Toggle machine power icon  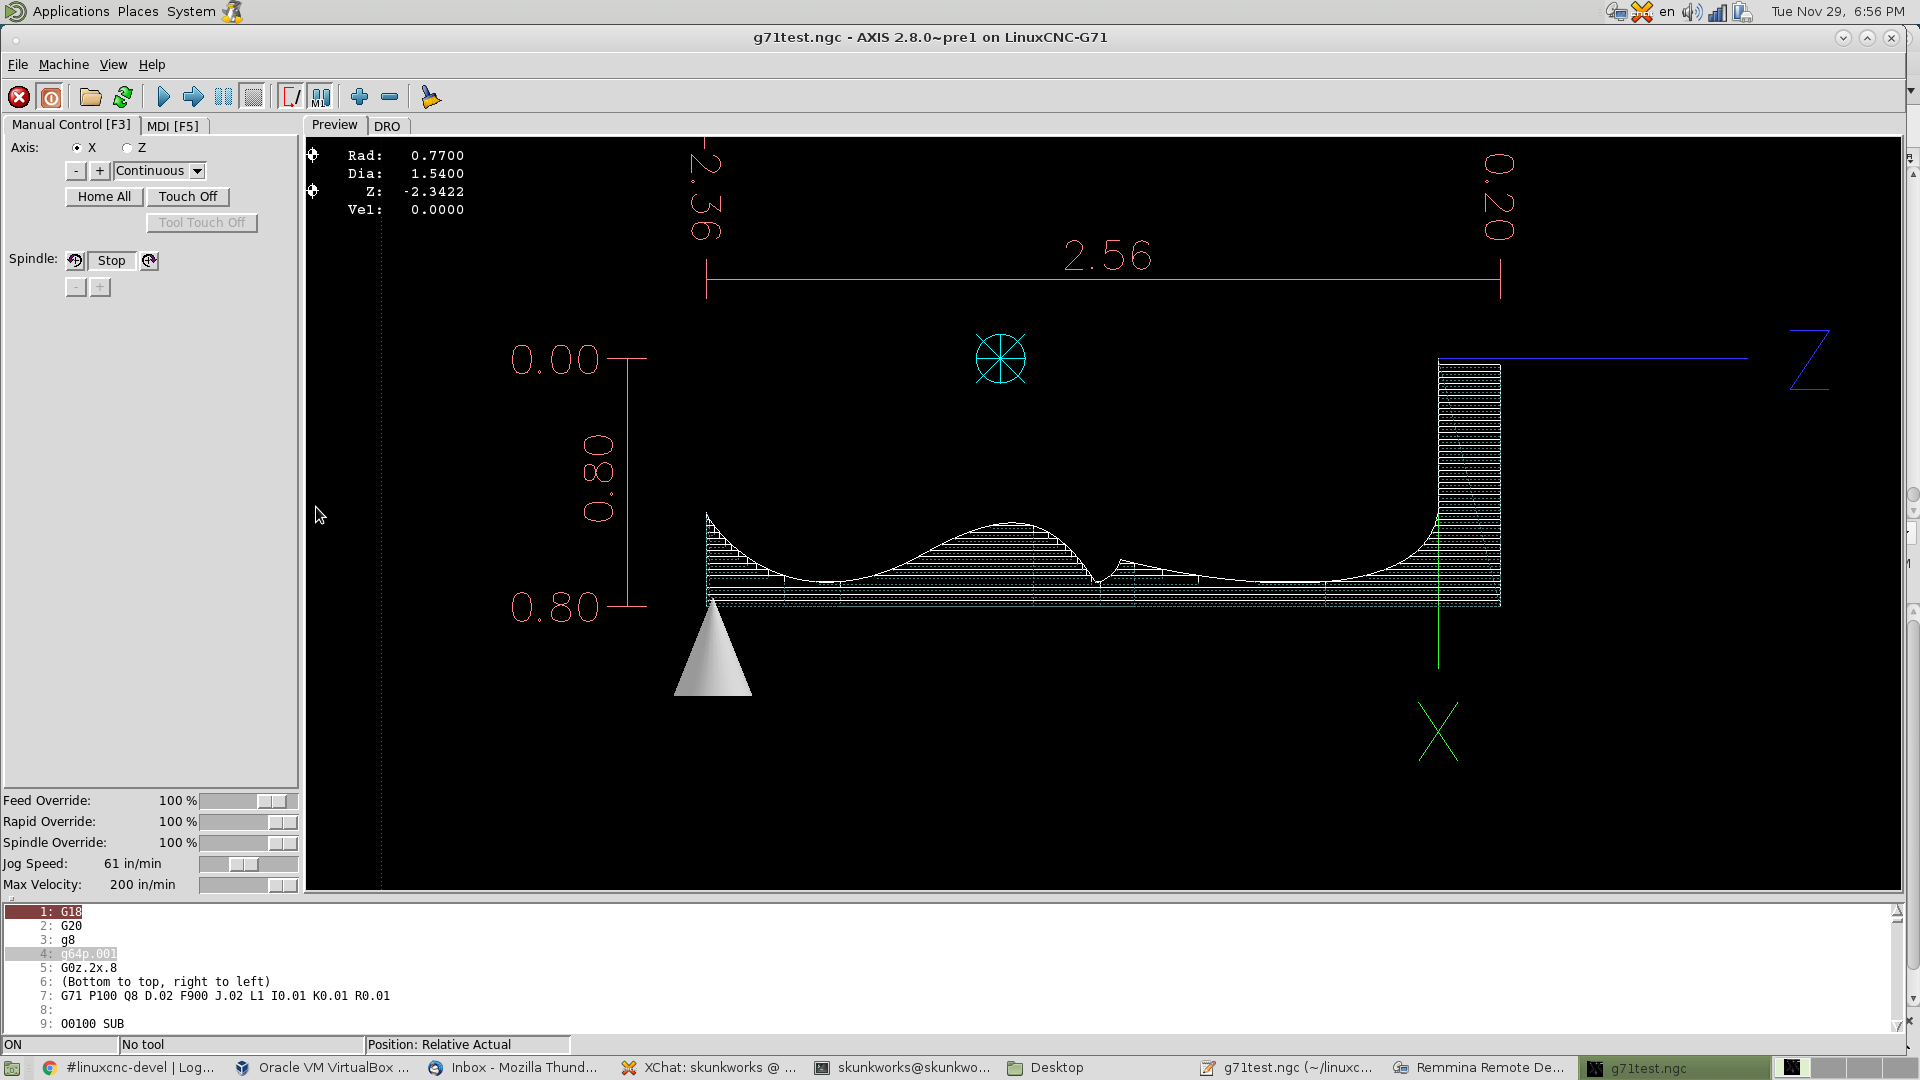coord(50,97)
